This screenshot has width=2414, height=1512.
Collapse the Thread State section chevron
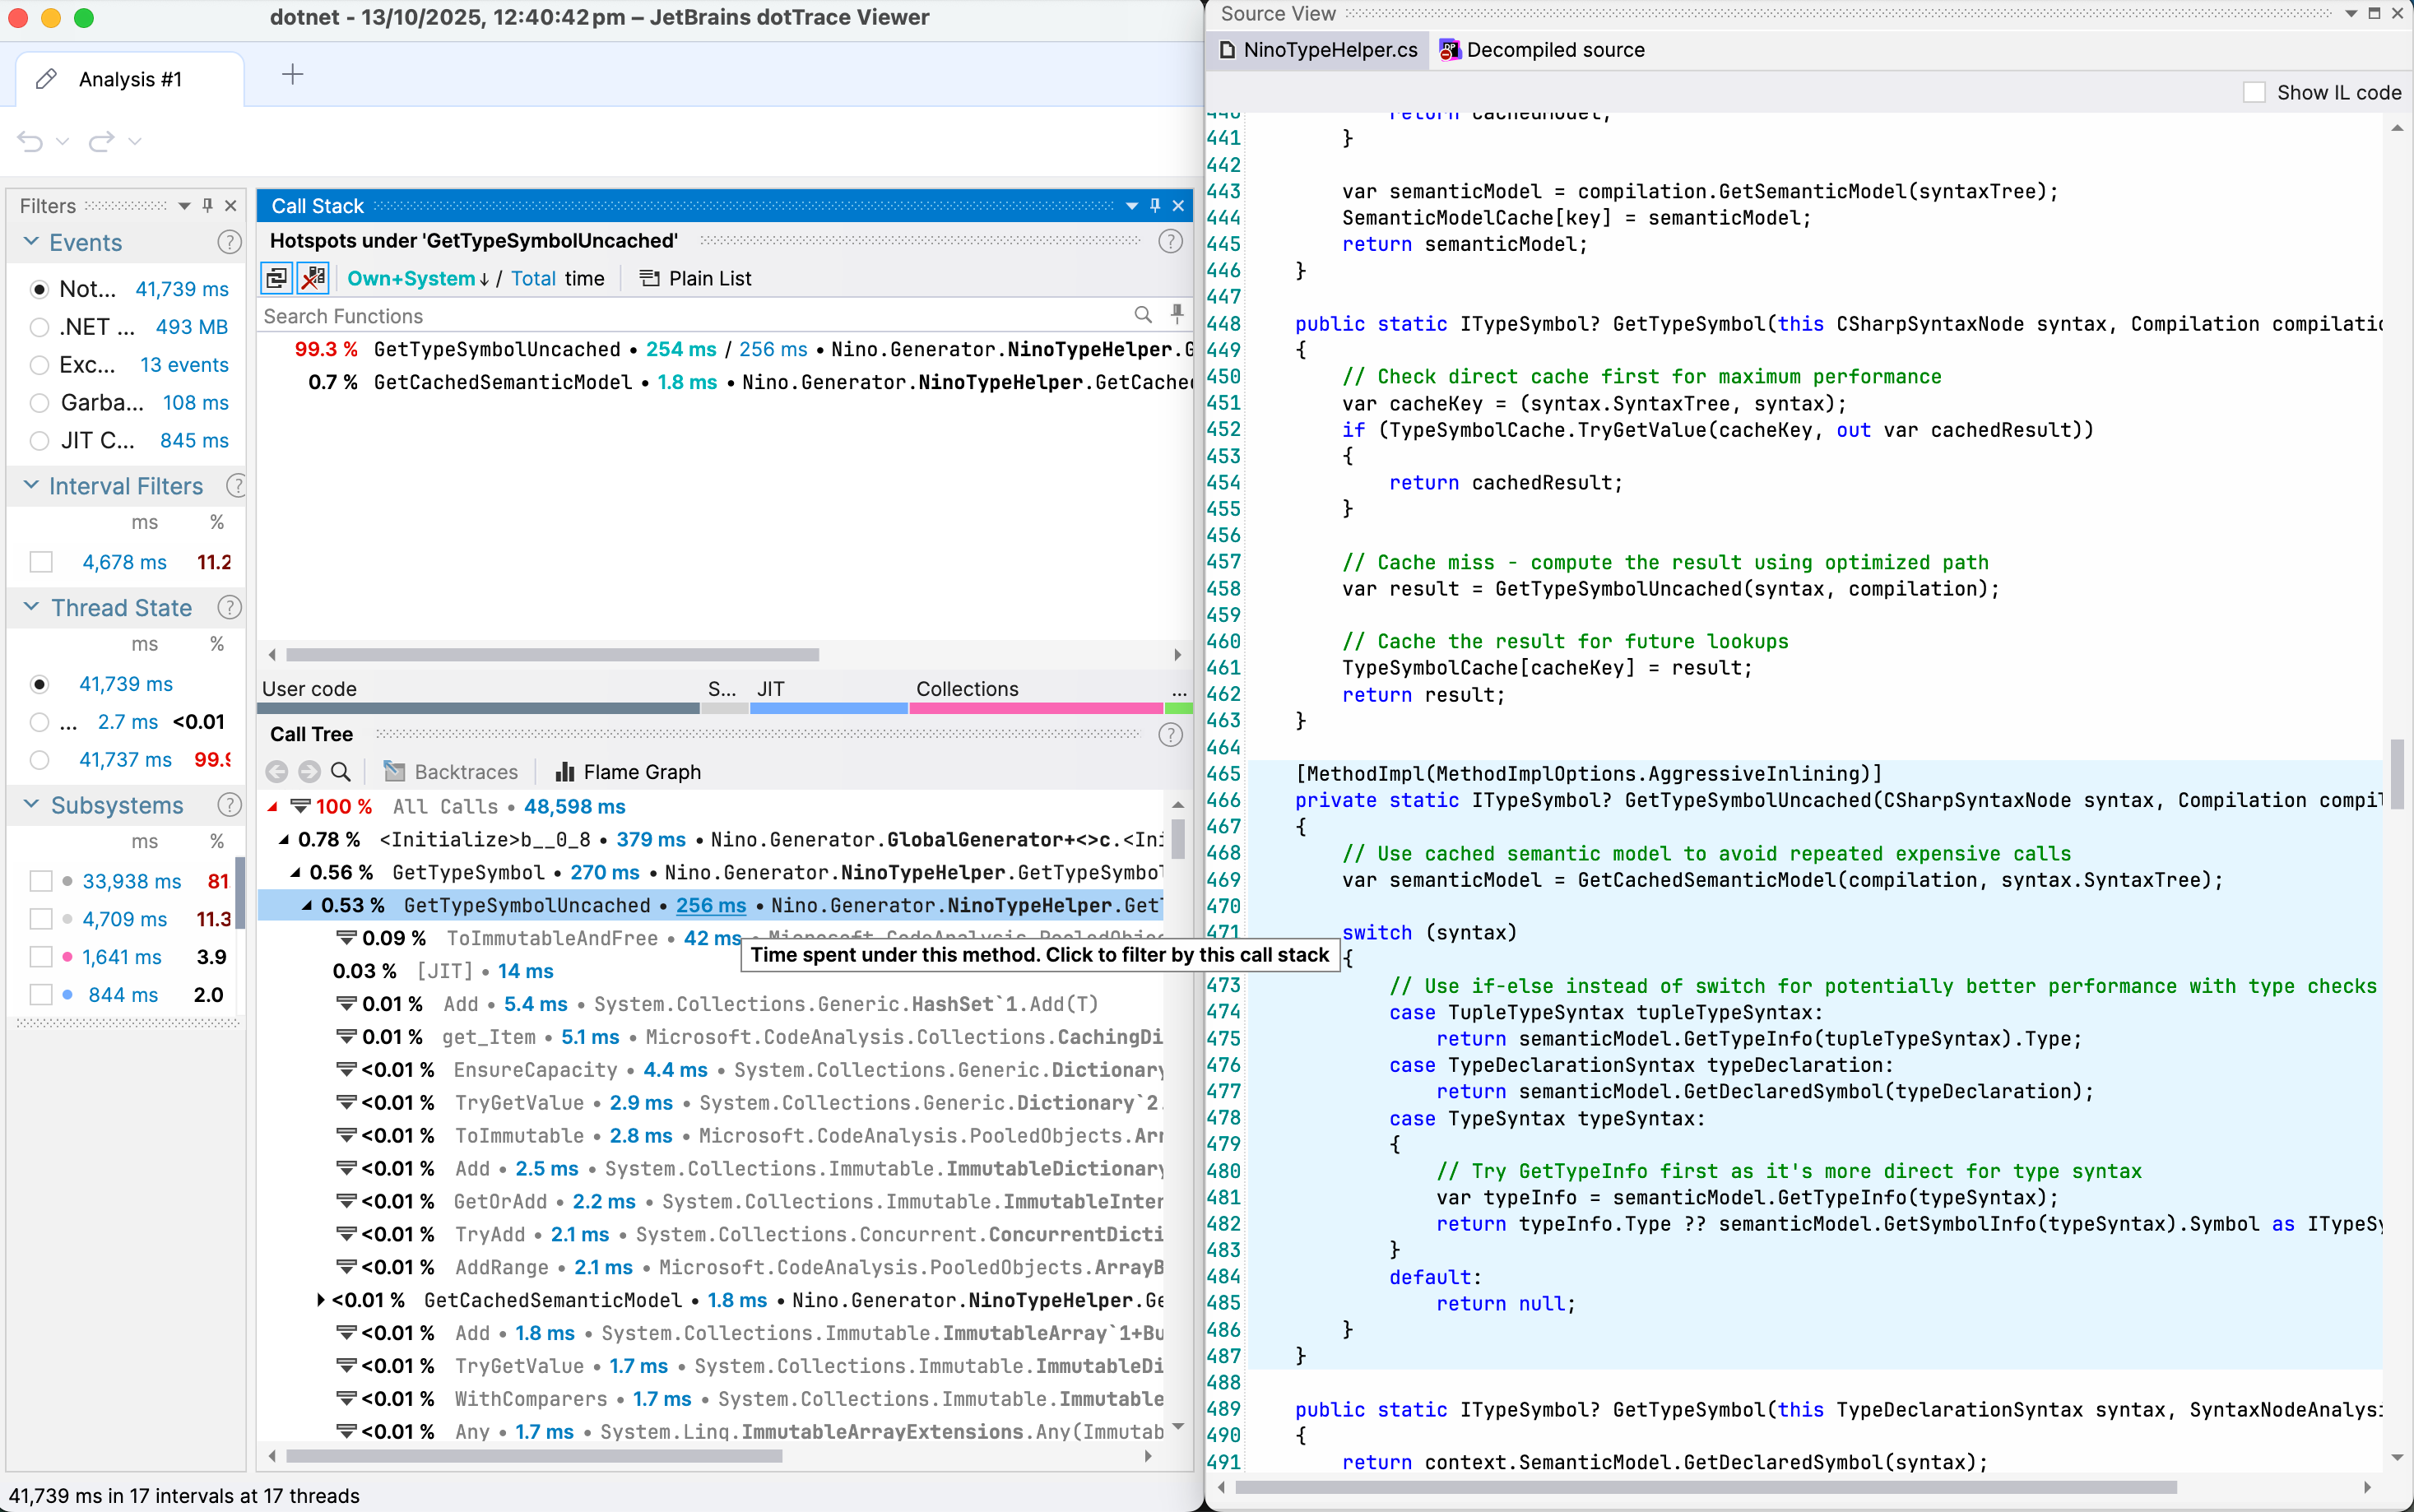pyautogui.click(x=31, y=606)
